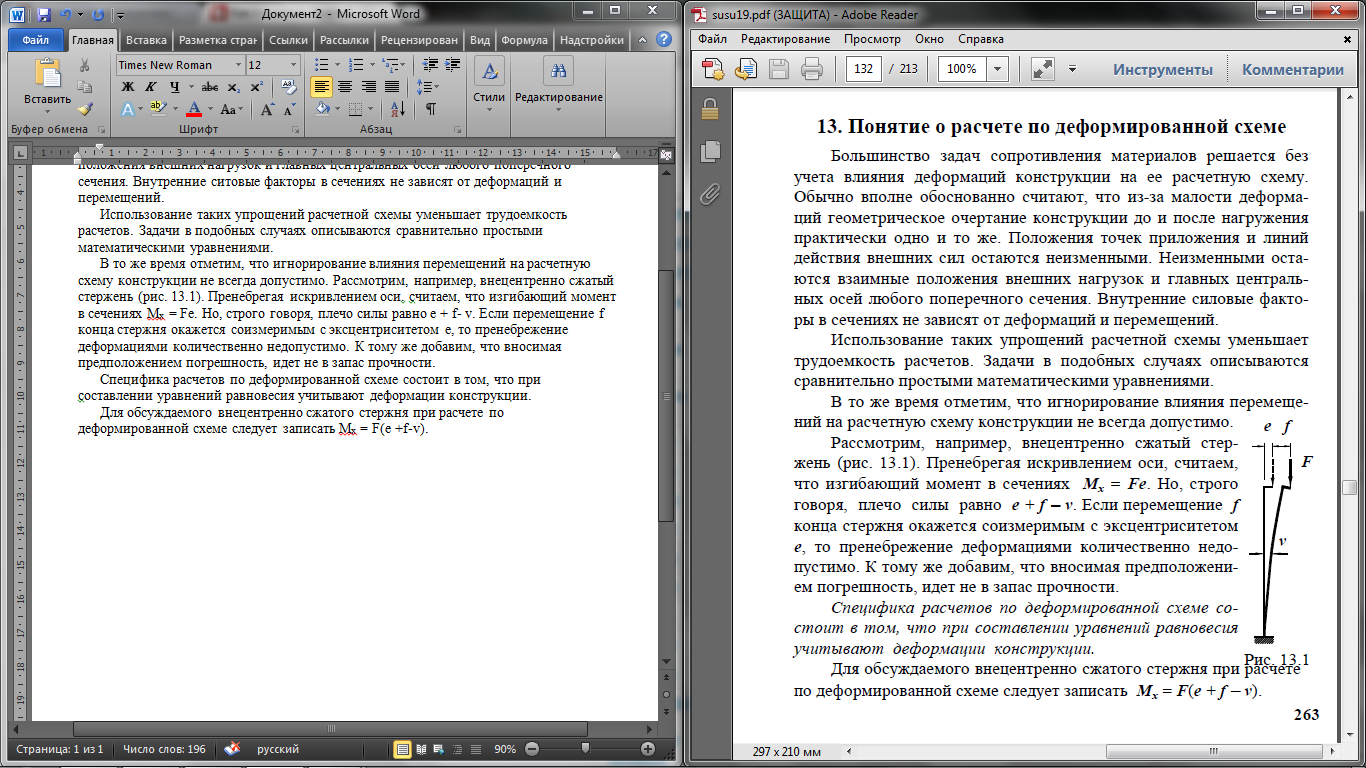Viewport: 1366px width, 768px height.
Task: Copy selection with the copy icon
Action: pos(84,87)
